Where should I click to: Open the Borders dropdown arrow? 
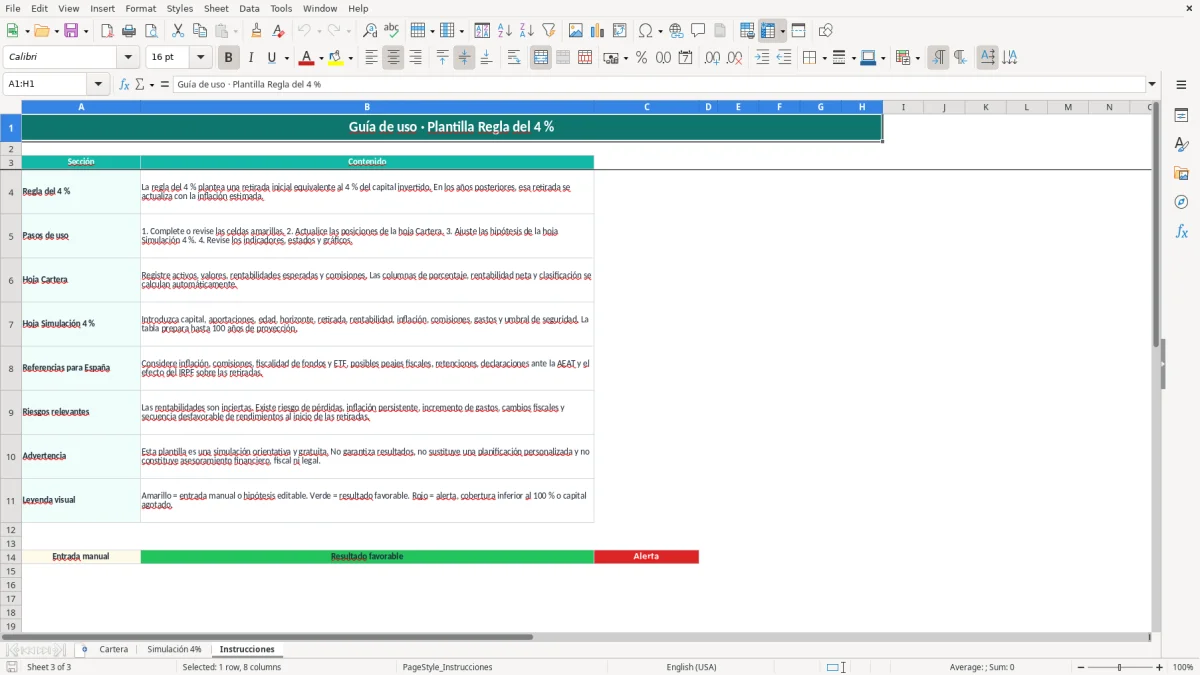click(823, 58)
